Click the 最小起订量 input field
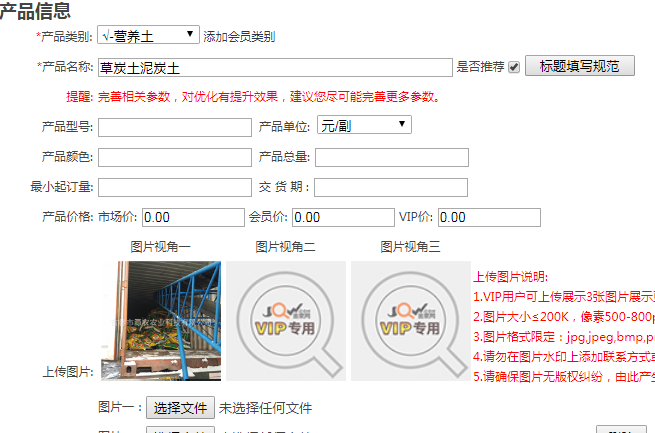Screen dimensions: 655x433 coord(175,187)
